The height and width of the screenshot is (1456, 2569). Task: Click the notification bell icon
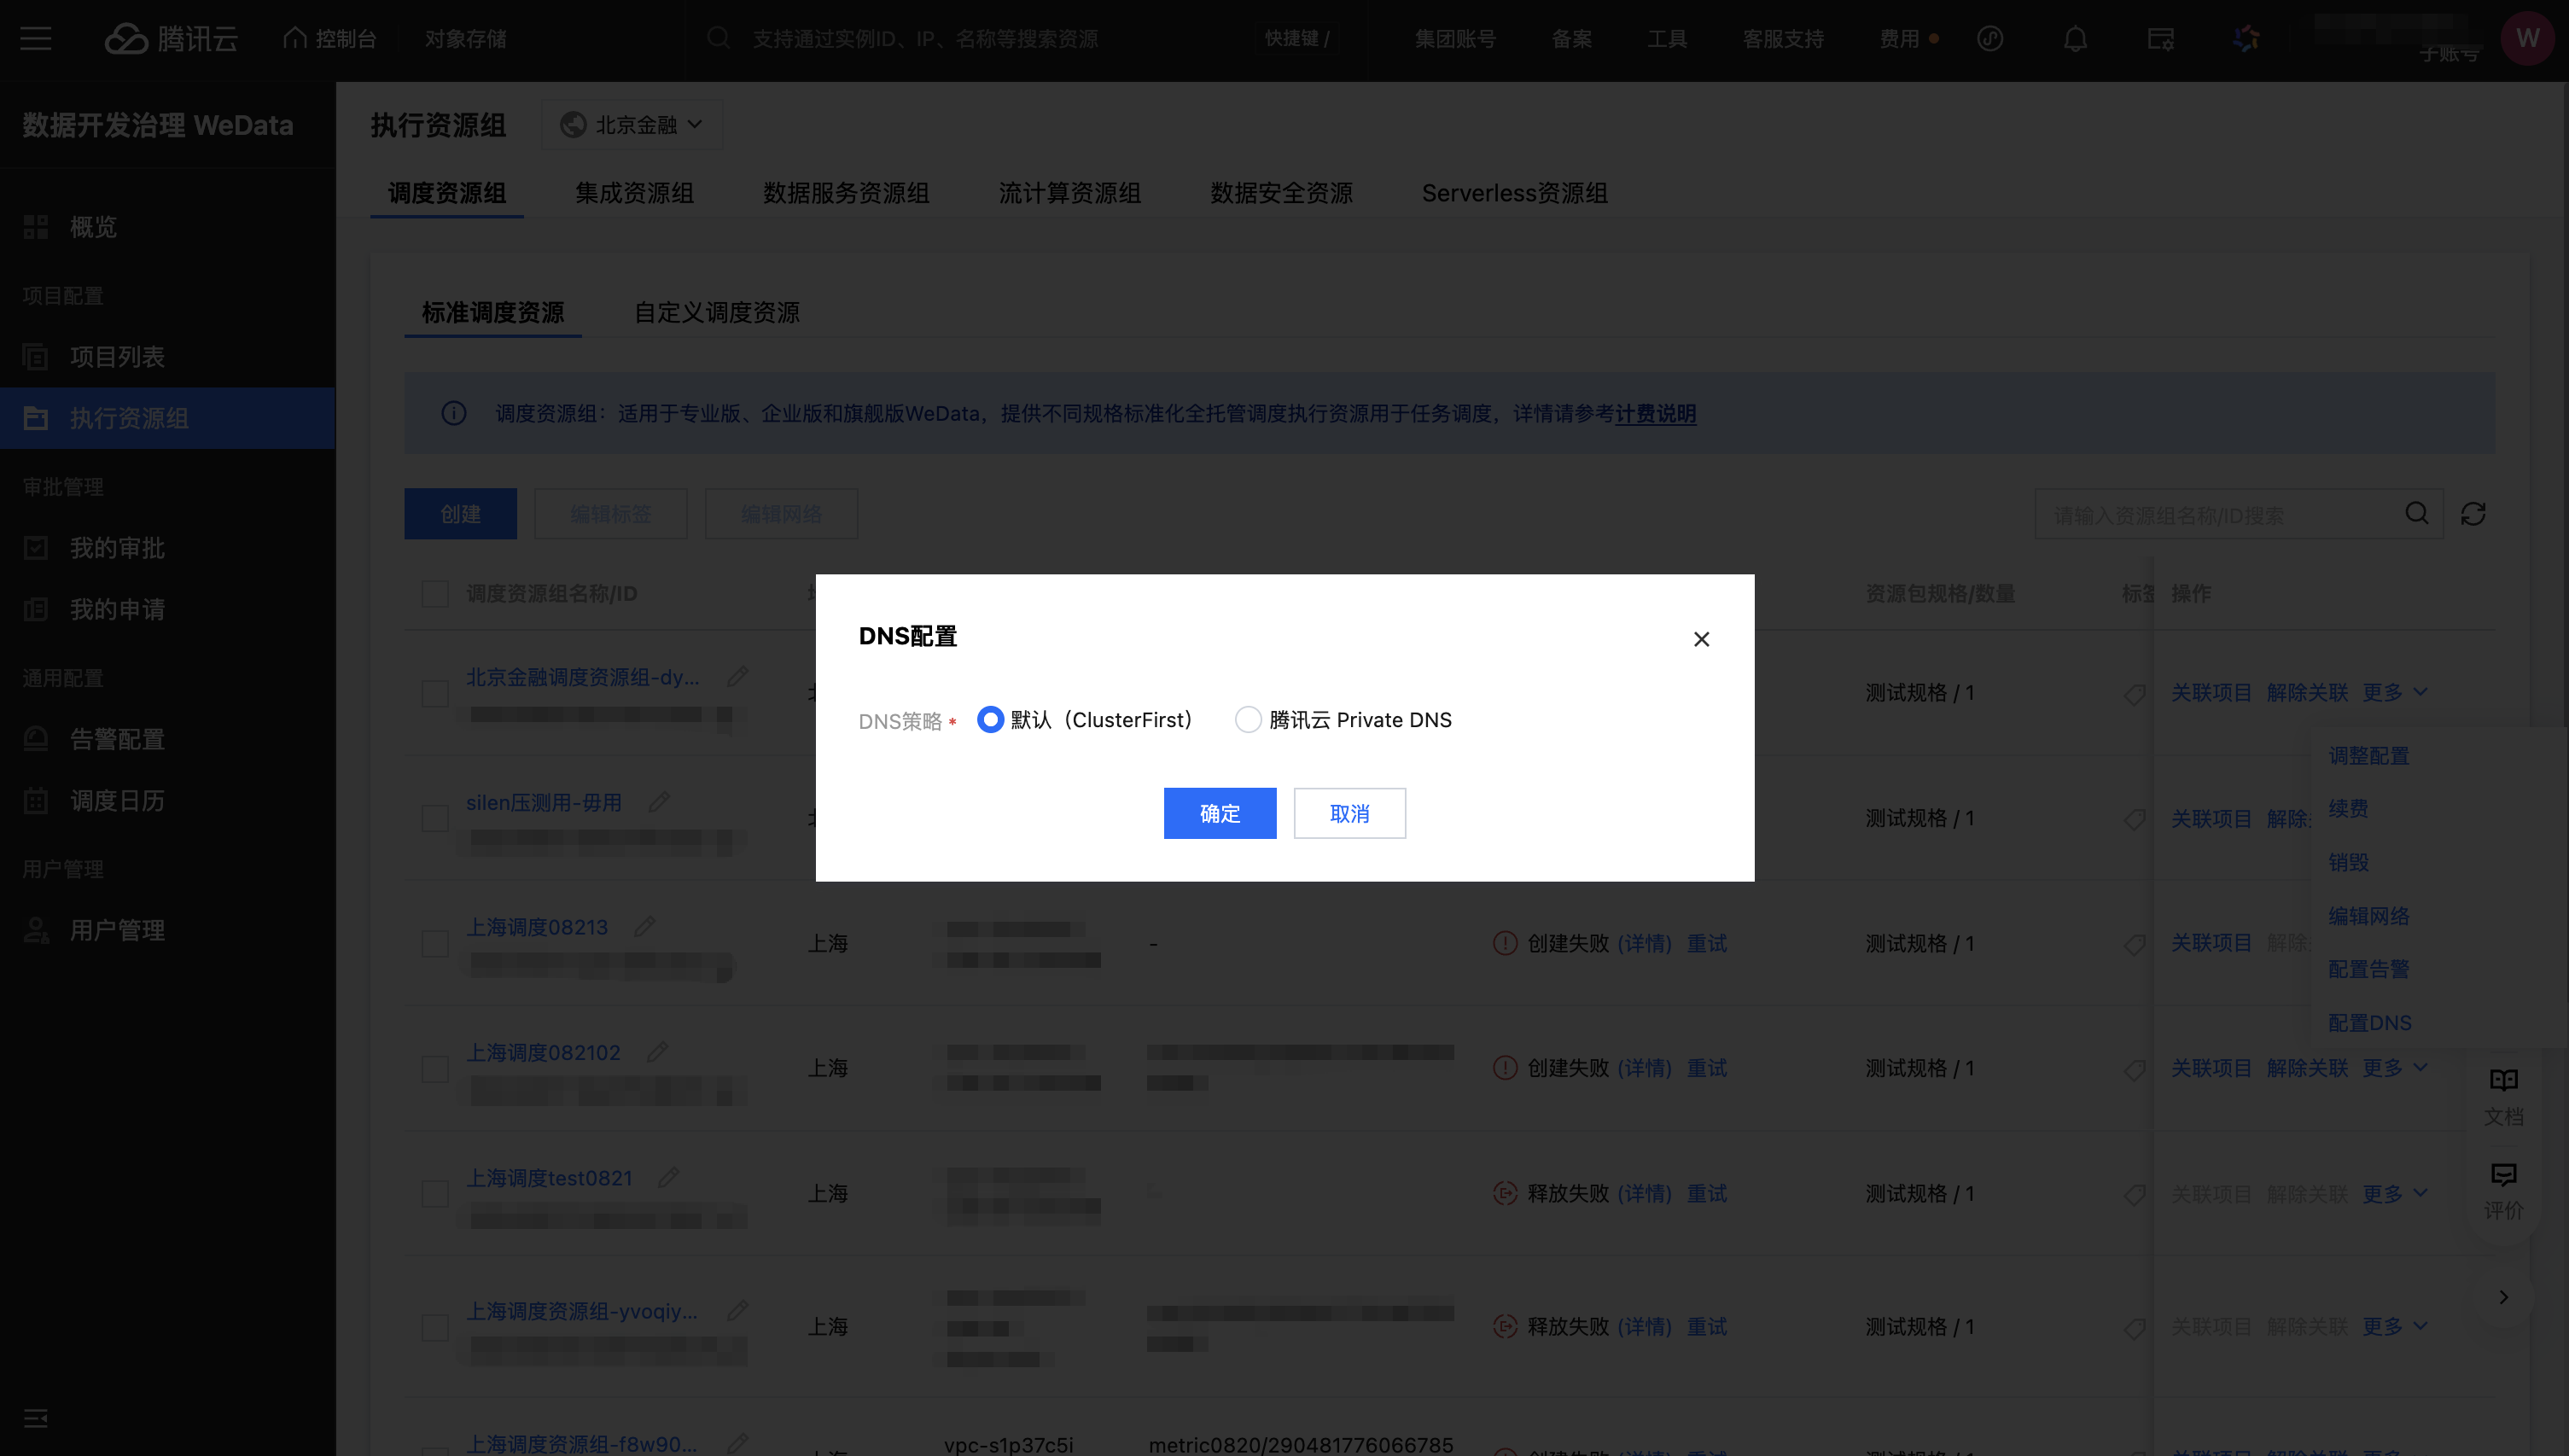pos(2075,39)
